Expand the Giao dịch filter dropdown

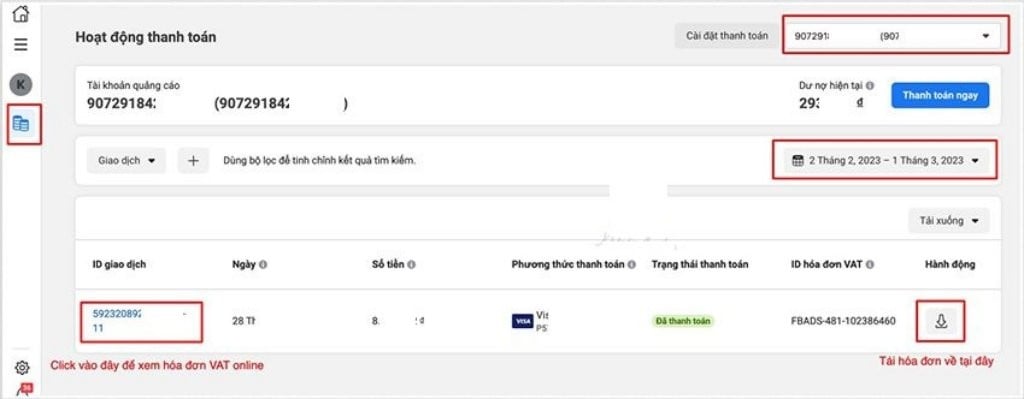point(127,161)
